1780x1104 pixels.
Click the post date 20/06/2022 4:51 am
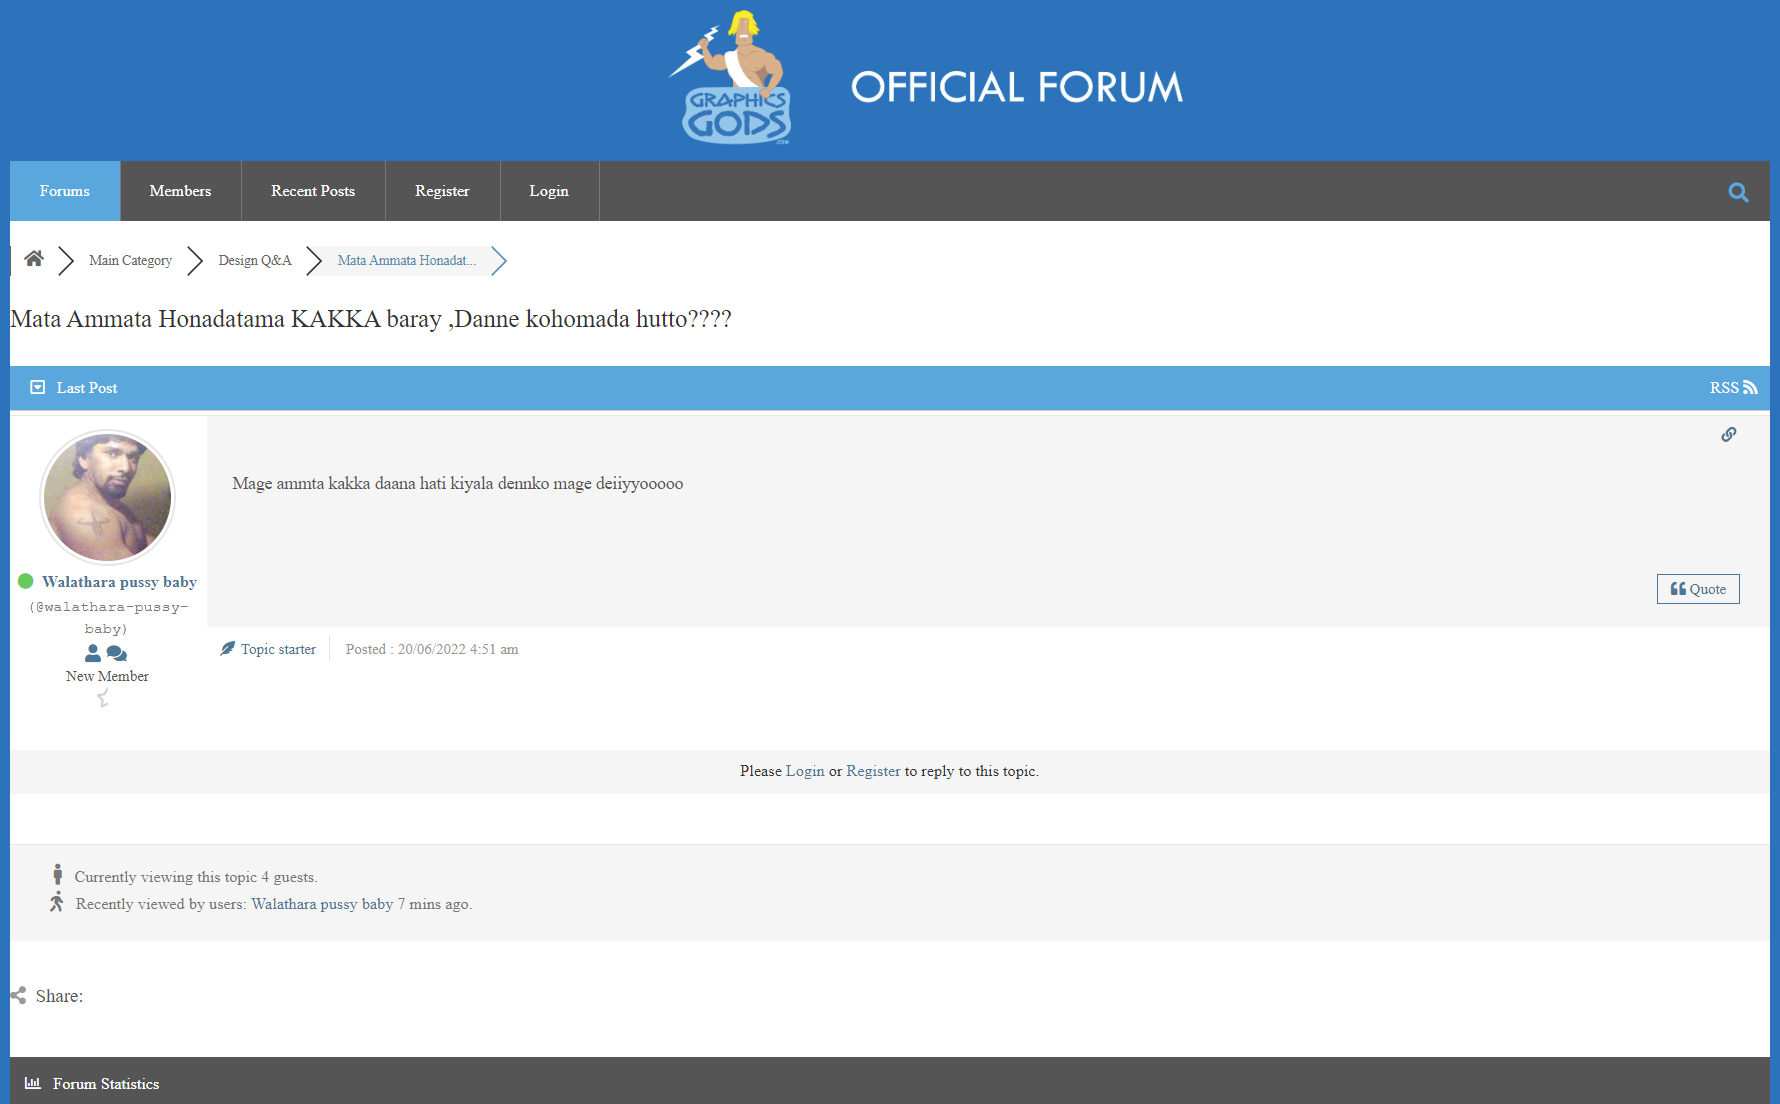[458, 649]
